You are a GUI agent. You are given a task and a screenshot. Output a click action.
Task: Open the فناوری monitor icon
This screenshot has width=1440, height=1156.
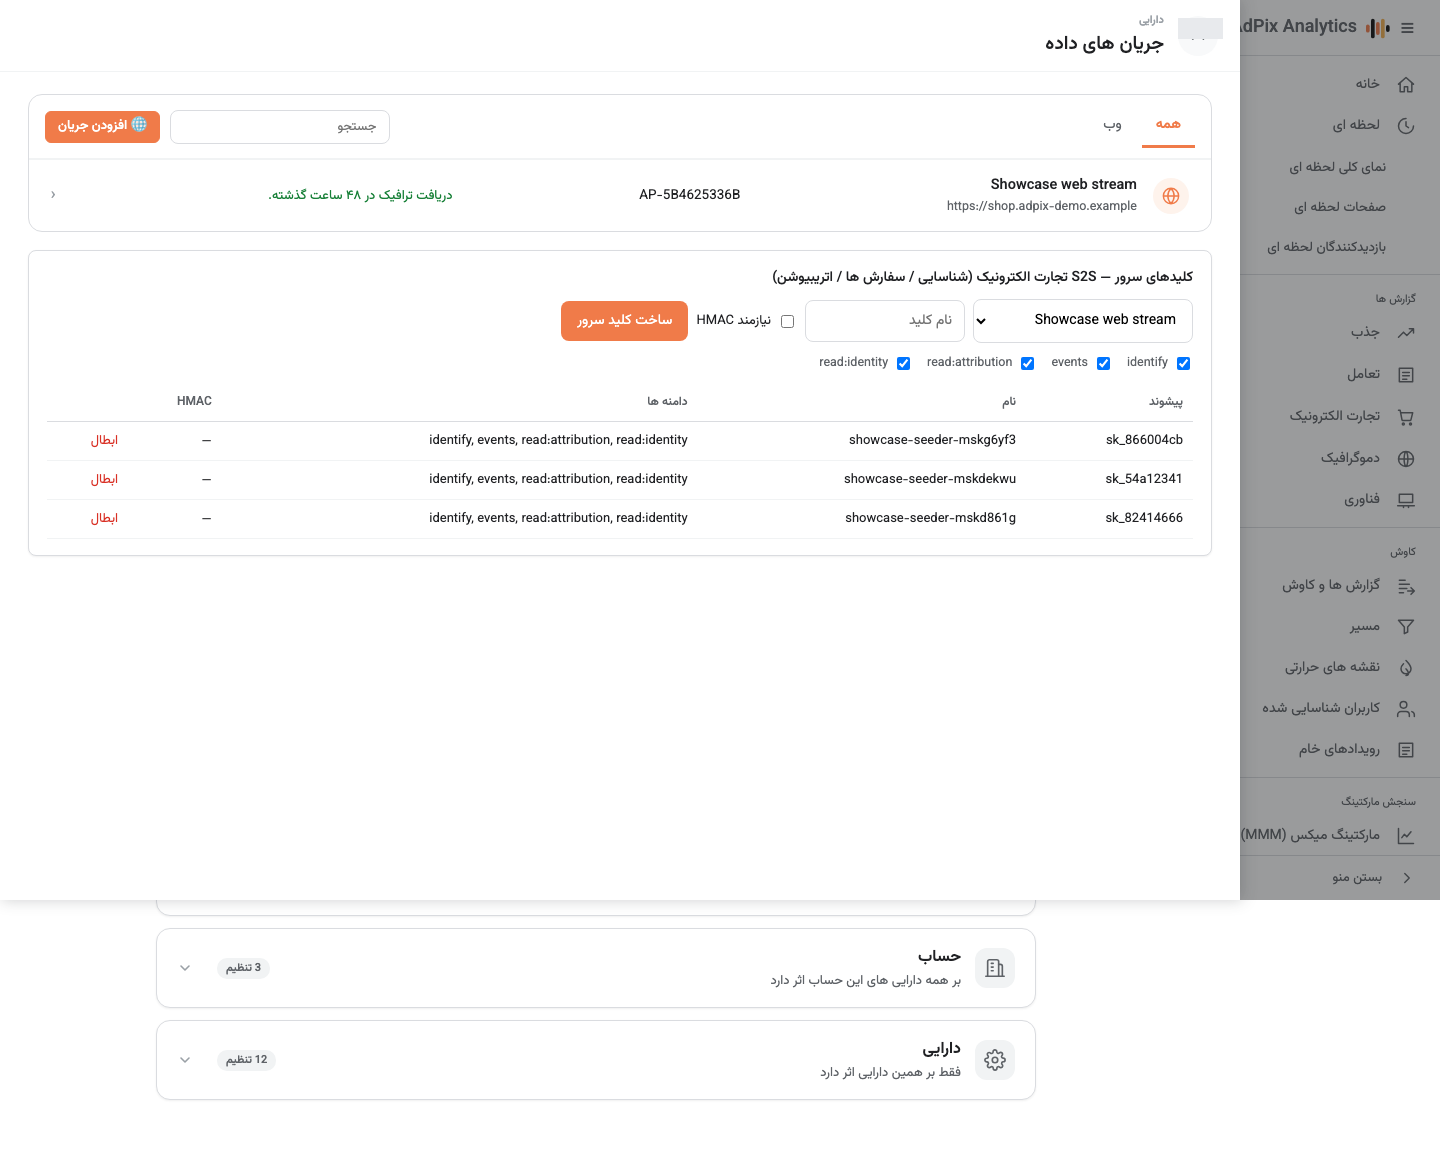point(1406,500)
